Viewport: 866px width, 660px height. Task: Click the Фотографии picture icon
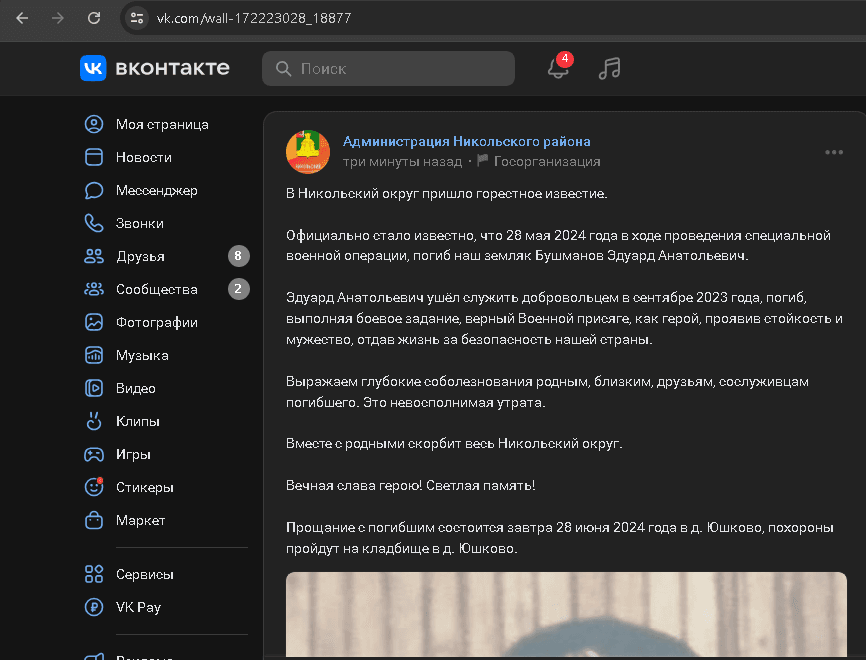coord(94,323)
